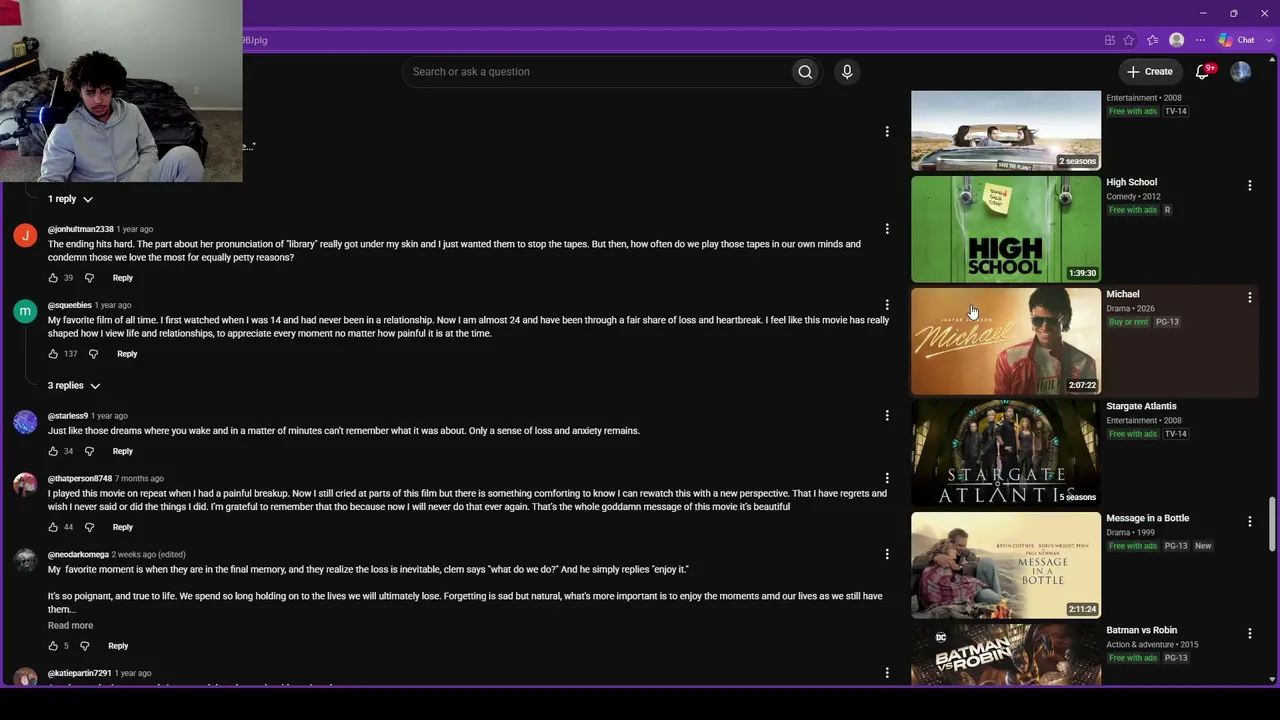This screenshot has width=1280, height=720.
Task: Open options menu for @neodarkomega's comment
Action: [x=887, y=554]
